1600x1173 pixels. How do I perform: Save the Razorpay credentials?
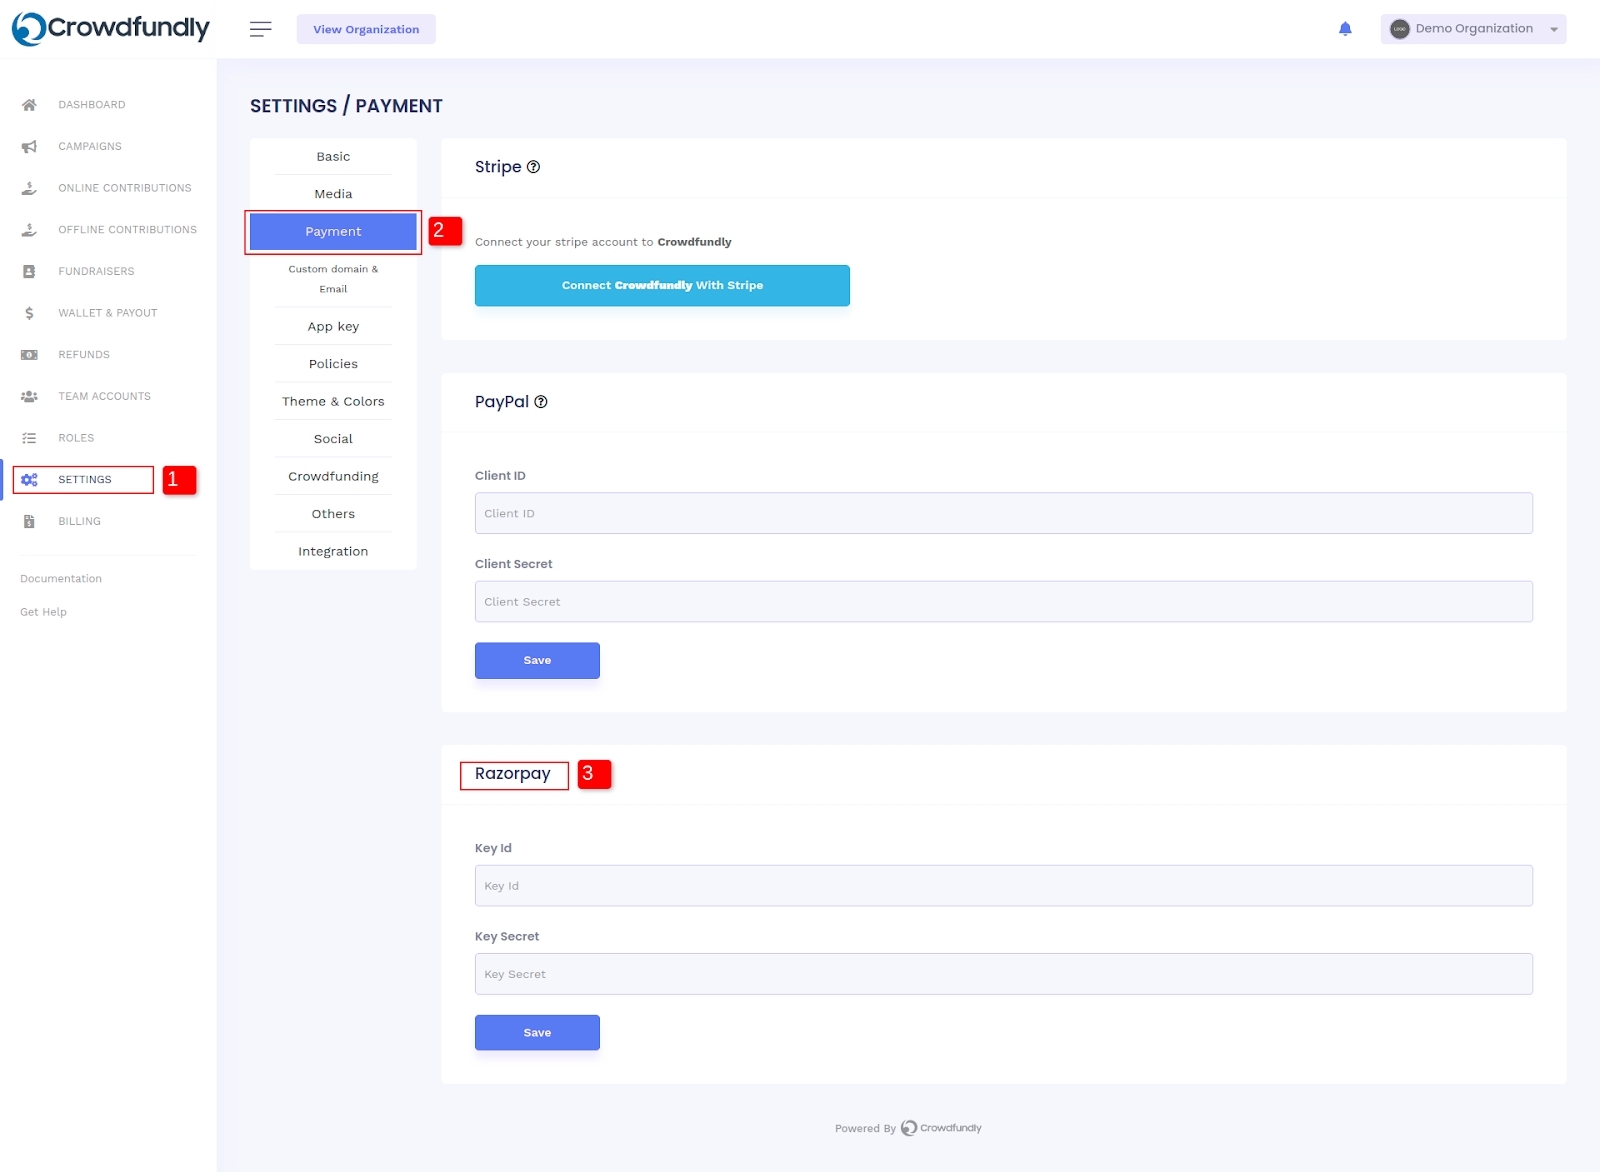coord(537,1033)
